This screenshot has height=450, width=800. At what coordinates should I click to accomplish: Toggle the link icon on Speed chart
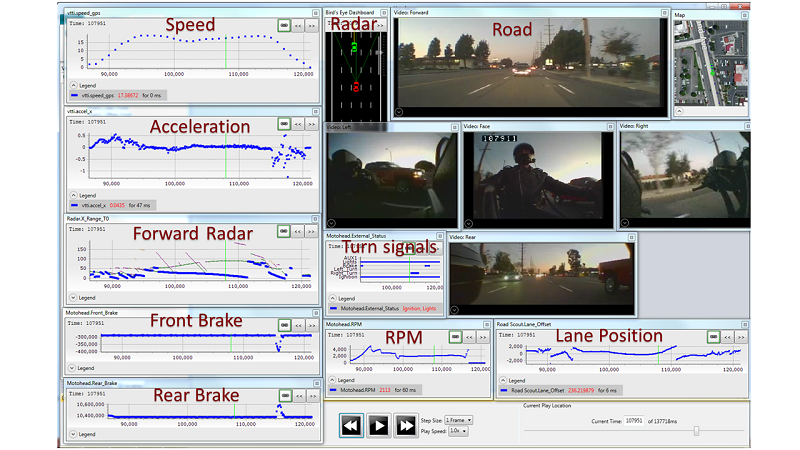coord(284,25)
